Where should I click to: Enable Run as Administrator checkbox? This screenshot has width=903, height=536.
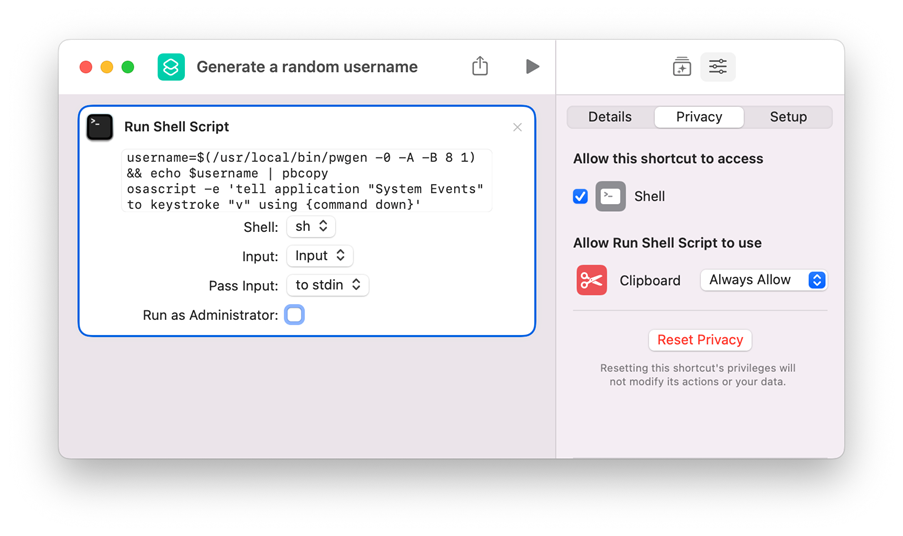294,315
